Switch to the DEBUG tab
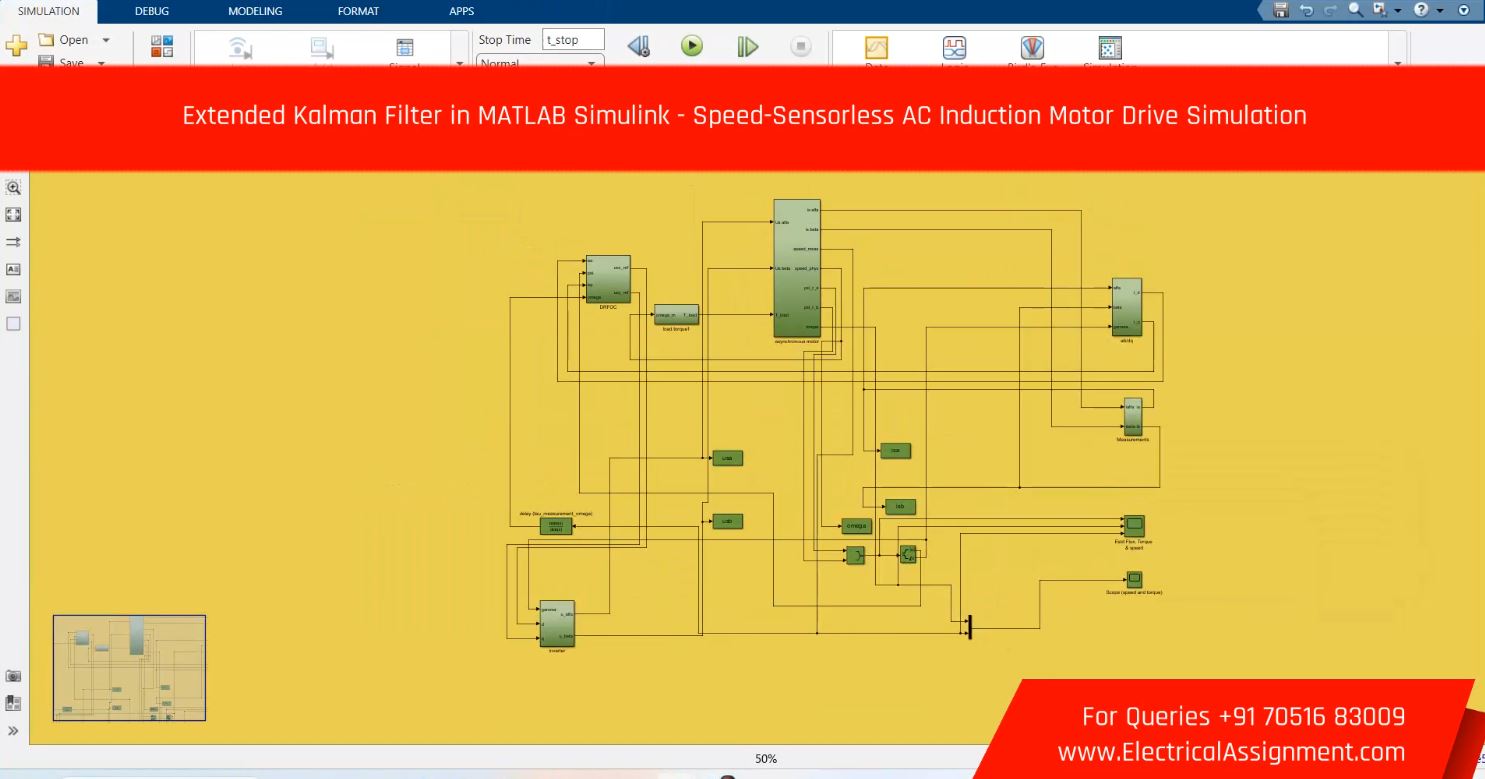Image resolution: width=1485 pixels, height=779 pixels. (152, 11)
